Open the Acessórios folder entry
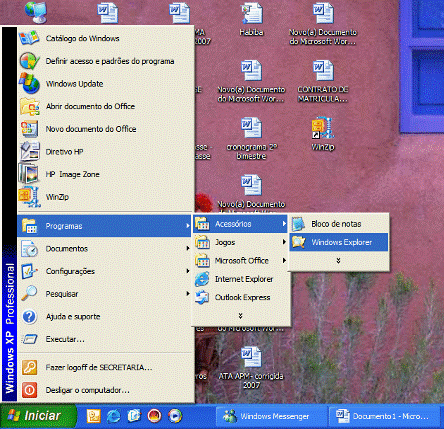 point(240,224)
